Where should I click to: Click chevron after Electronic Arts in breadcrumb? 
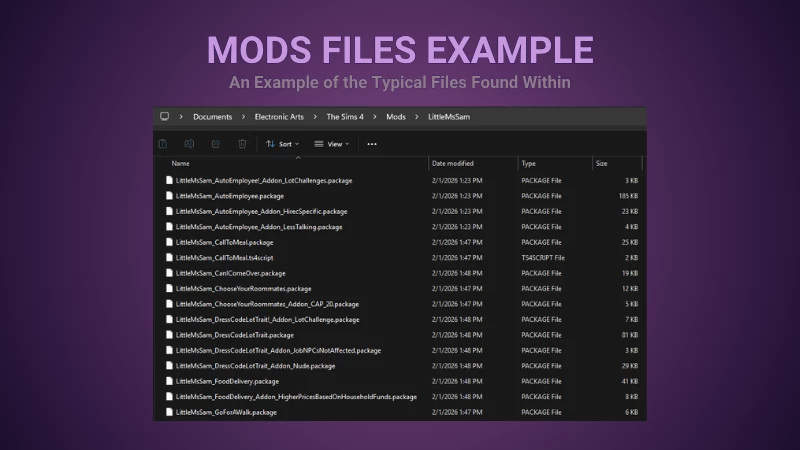pos(315,117)
